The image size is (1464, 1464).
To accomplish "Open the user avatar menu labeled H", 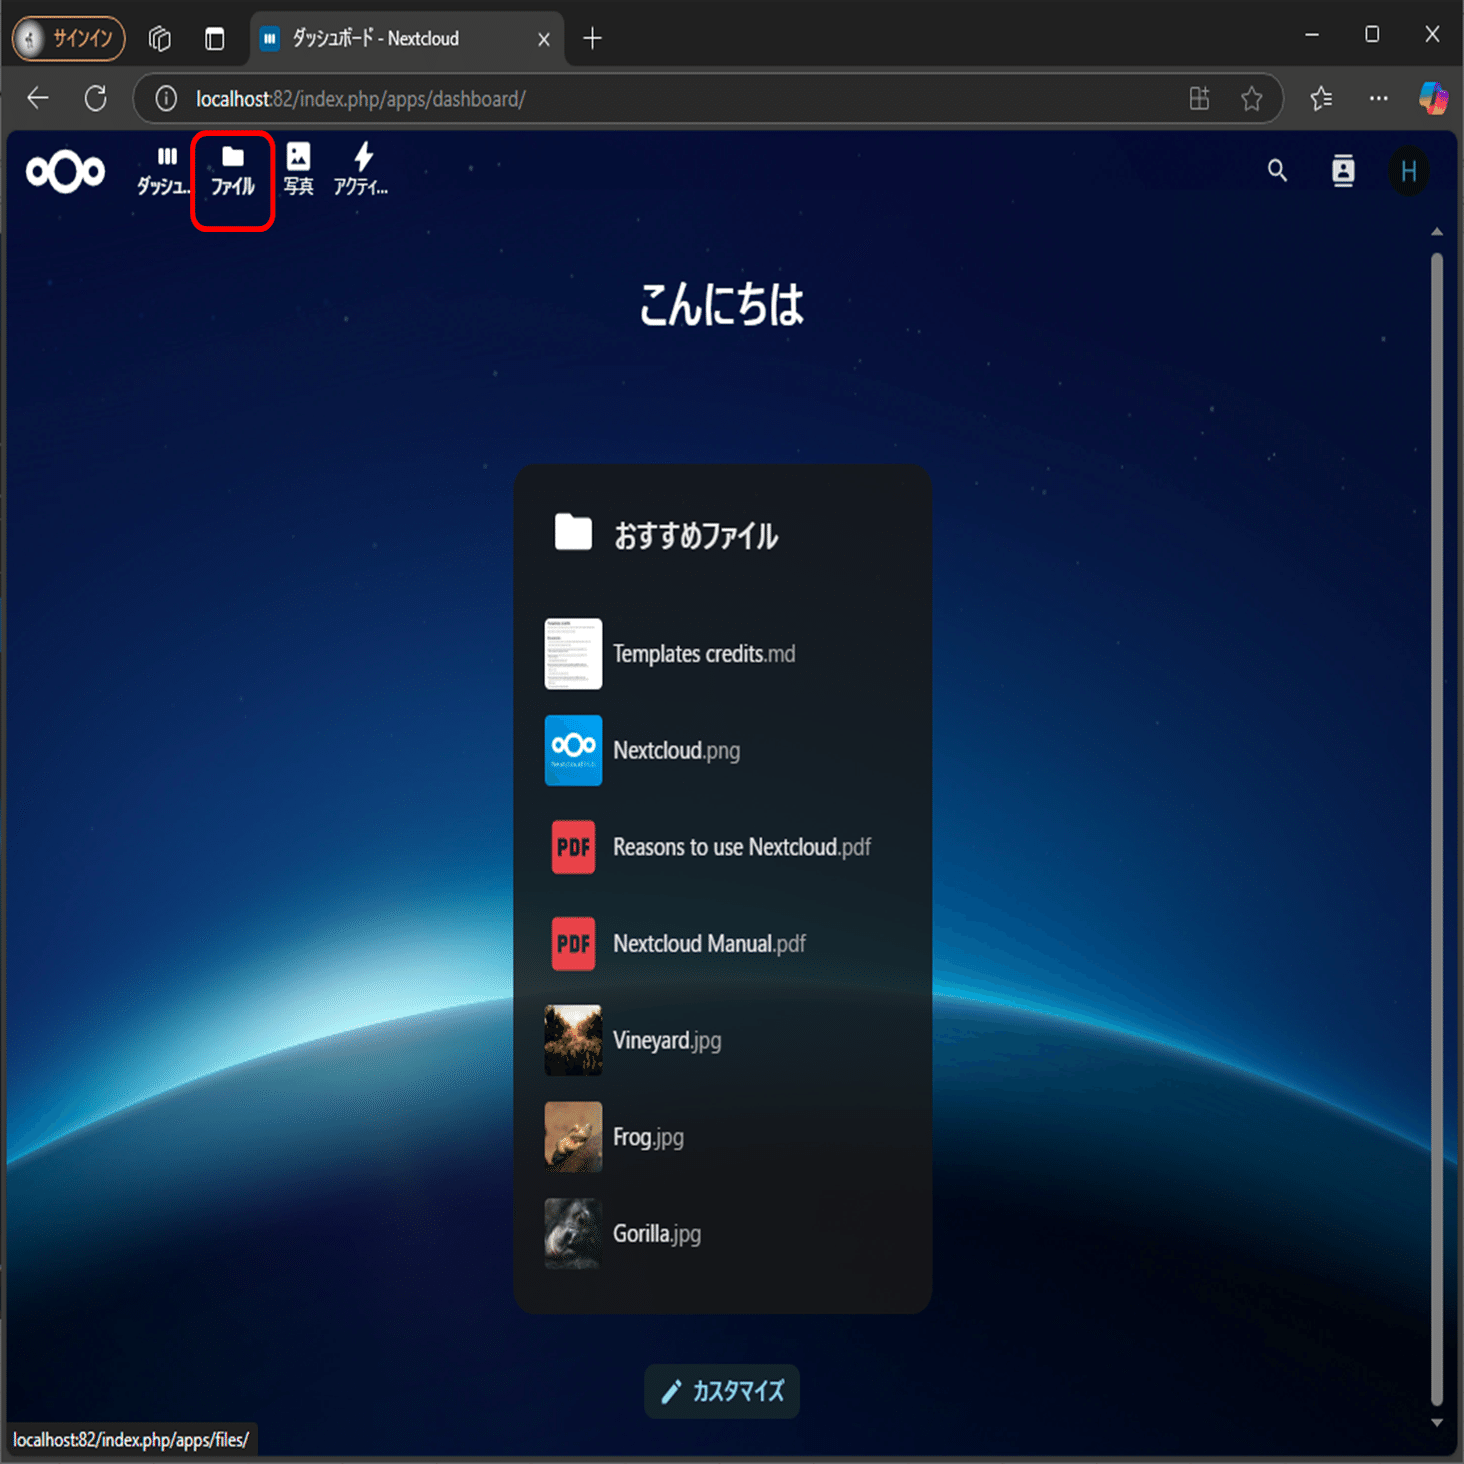I will click(1409, 170).
